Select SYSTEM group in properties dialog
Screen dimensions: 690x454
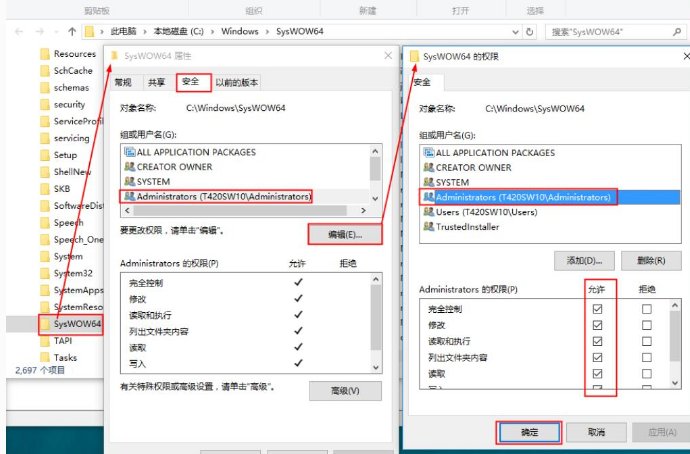tap(147, 181)
